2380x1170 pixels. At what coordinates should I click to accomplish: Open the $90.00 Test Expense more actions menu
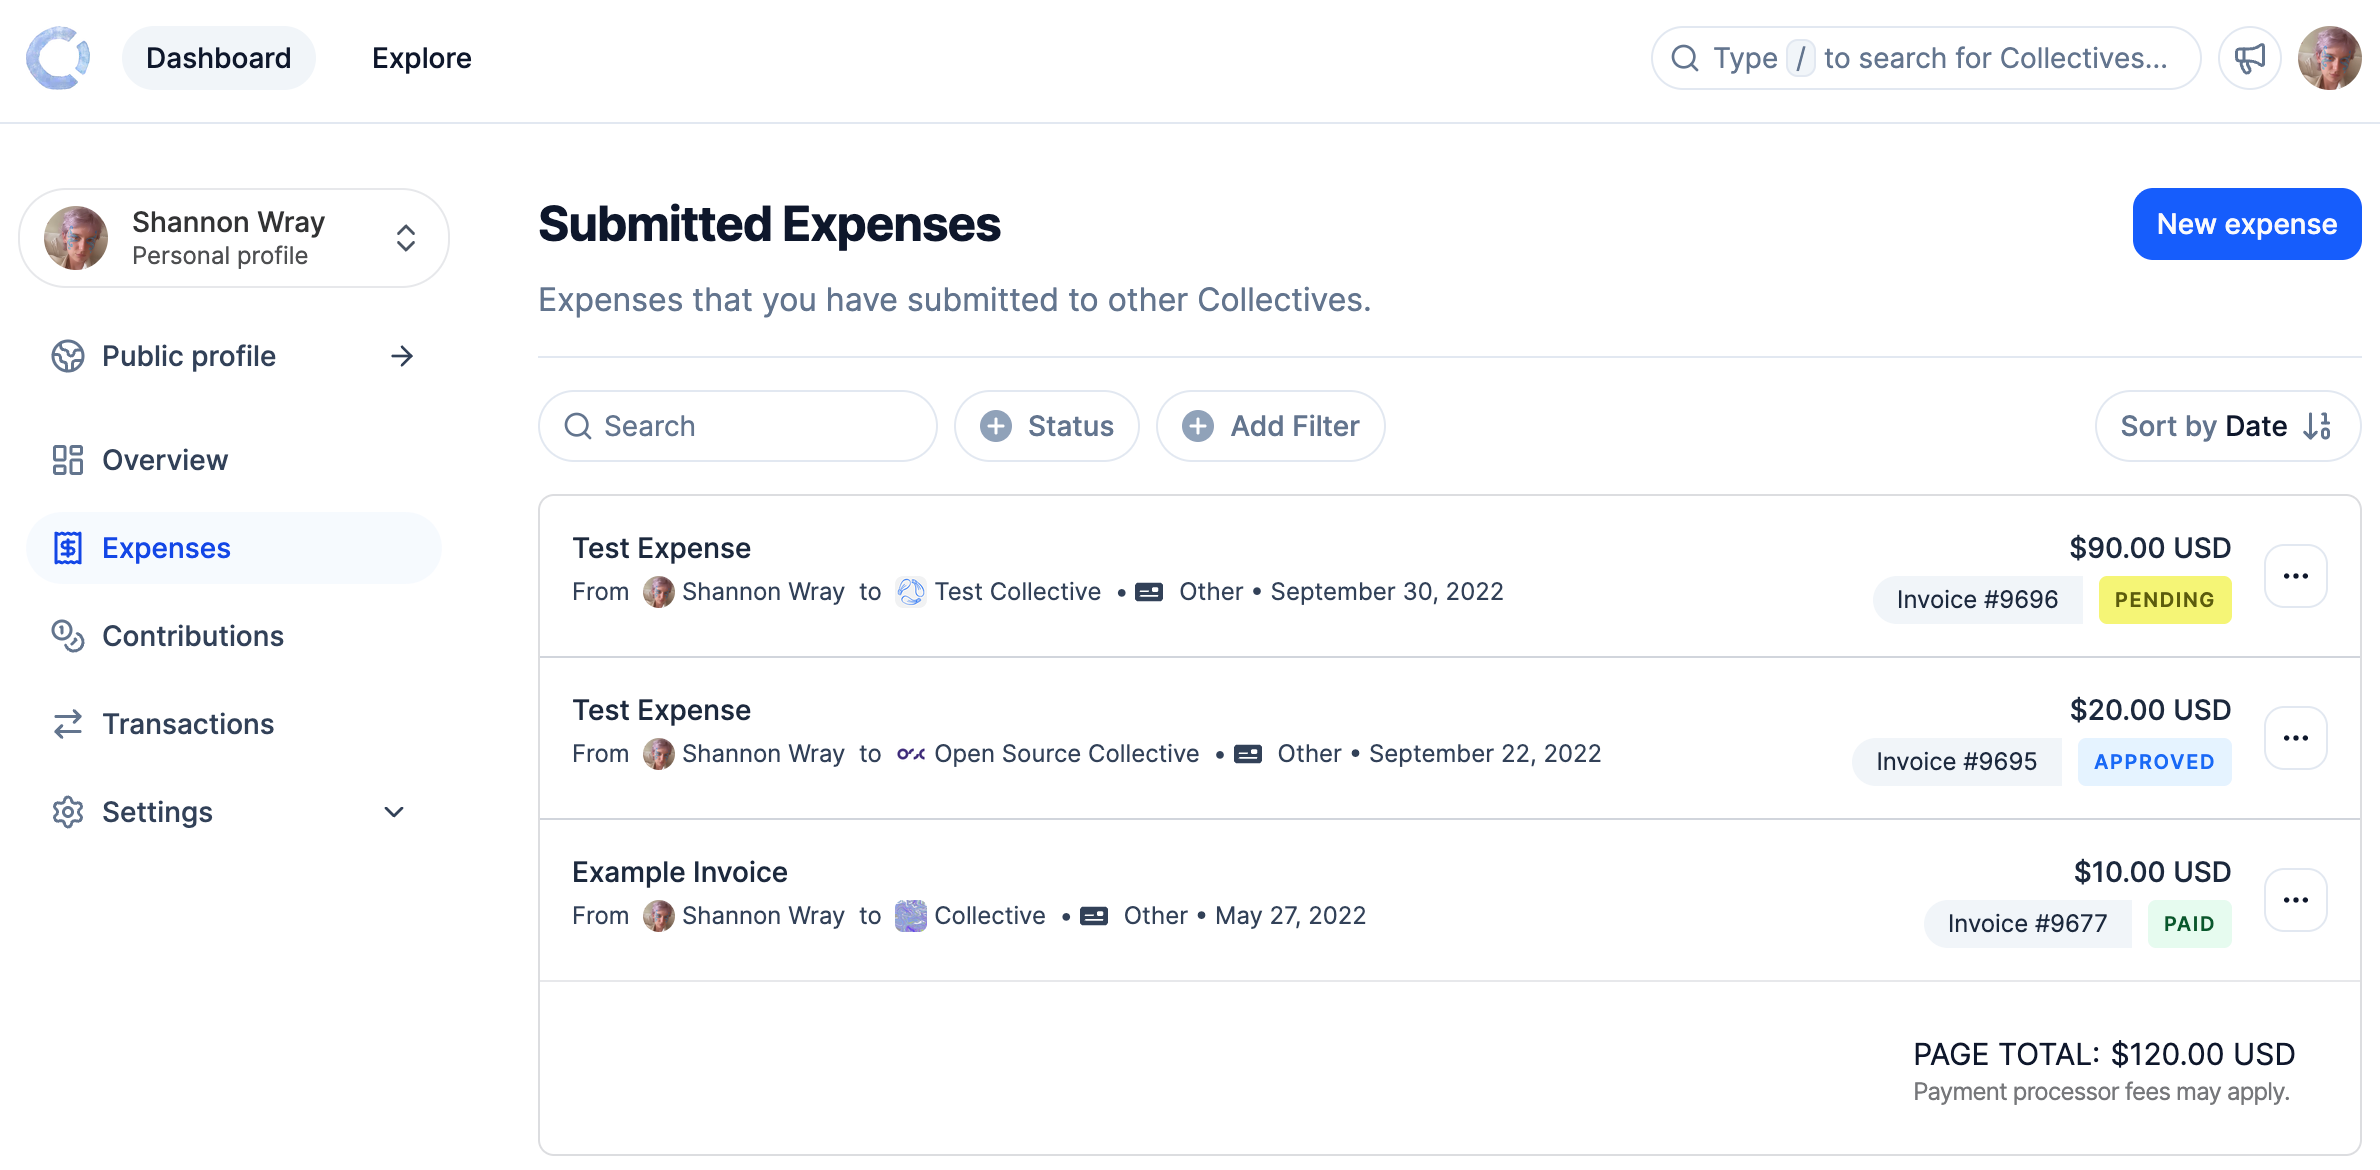click(x=2295, y=576)
